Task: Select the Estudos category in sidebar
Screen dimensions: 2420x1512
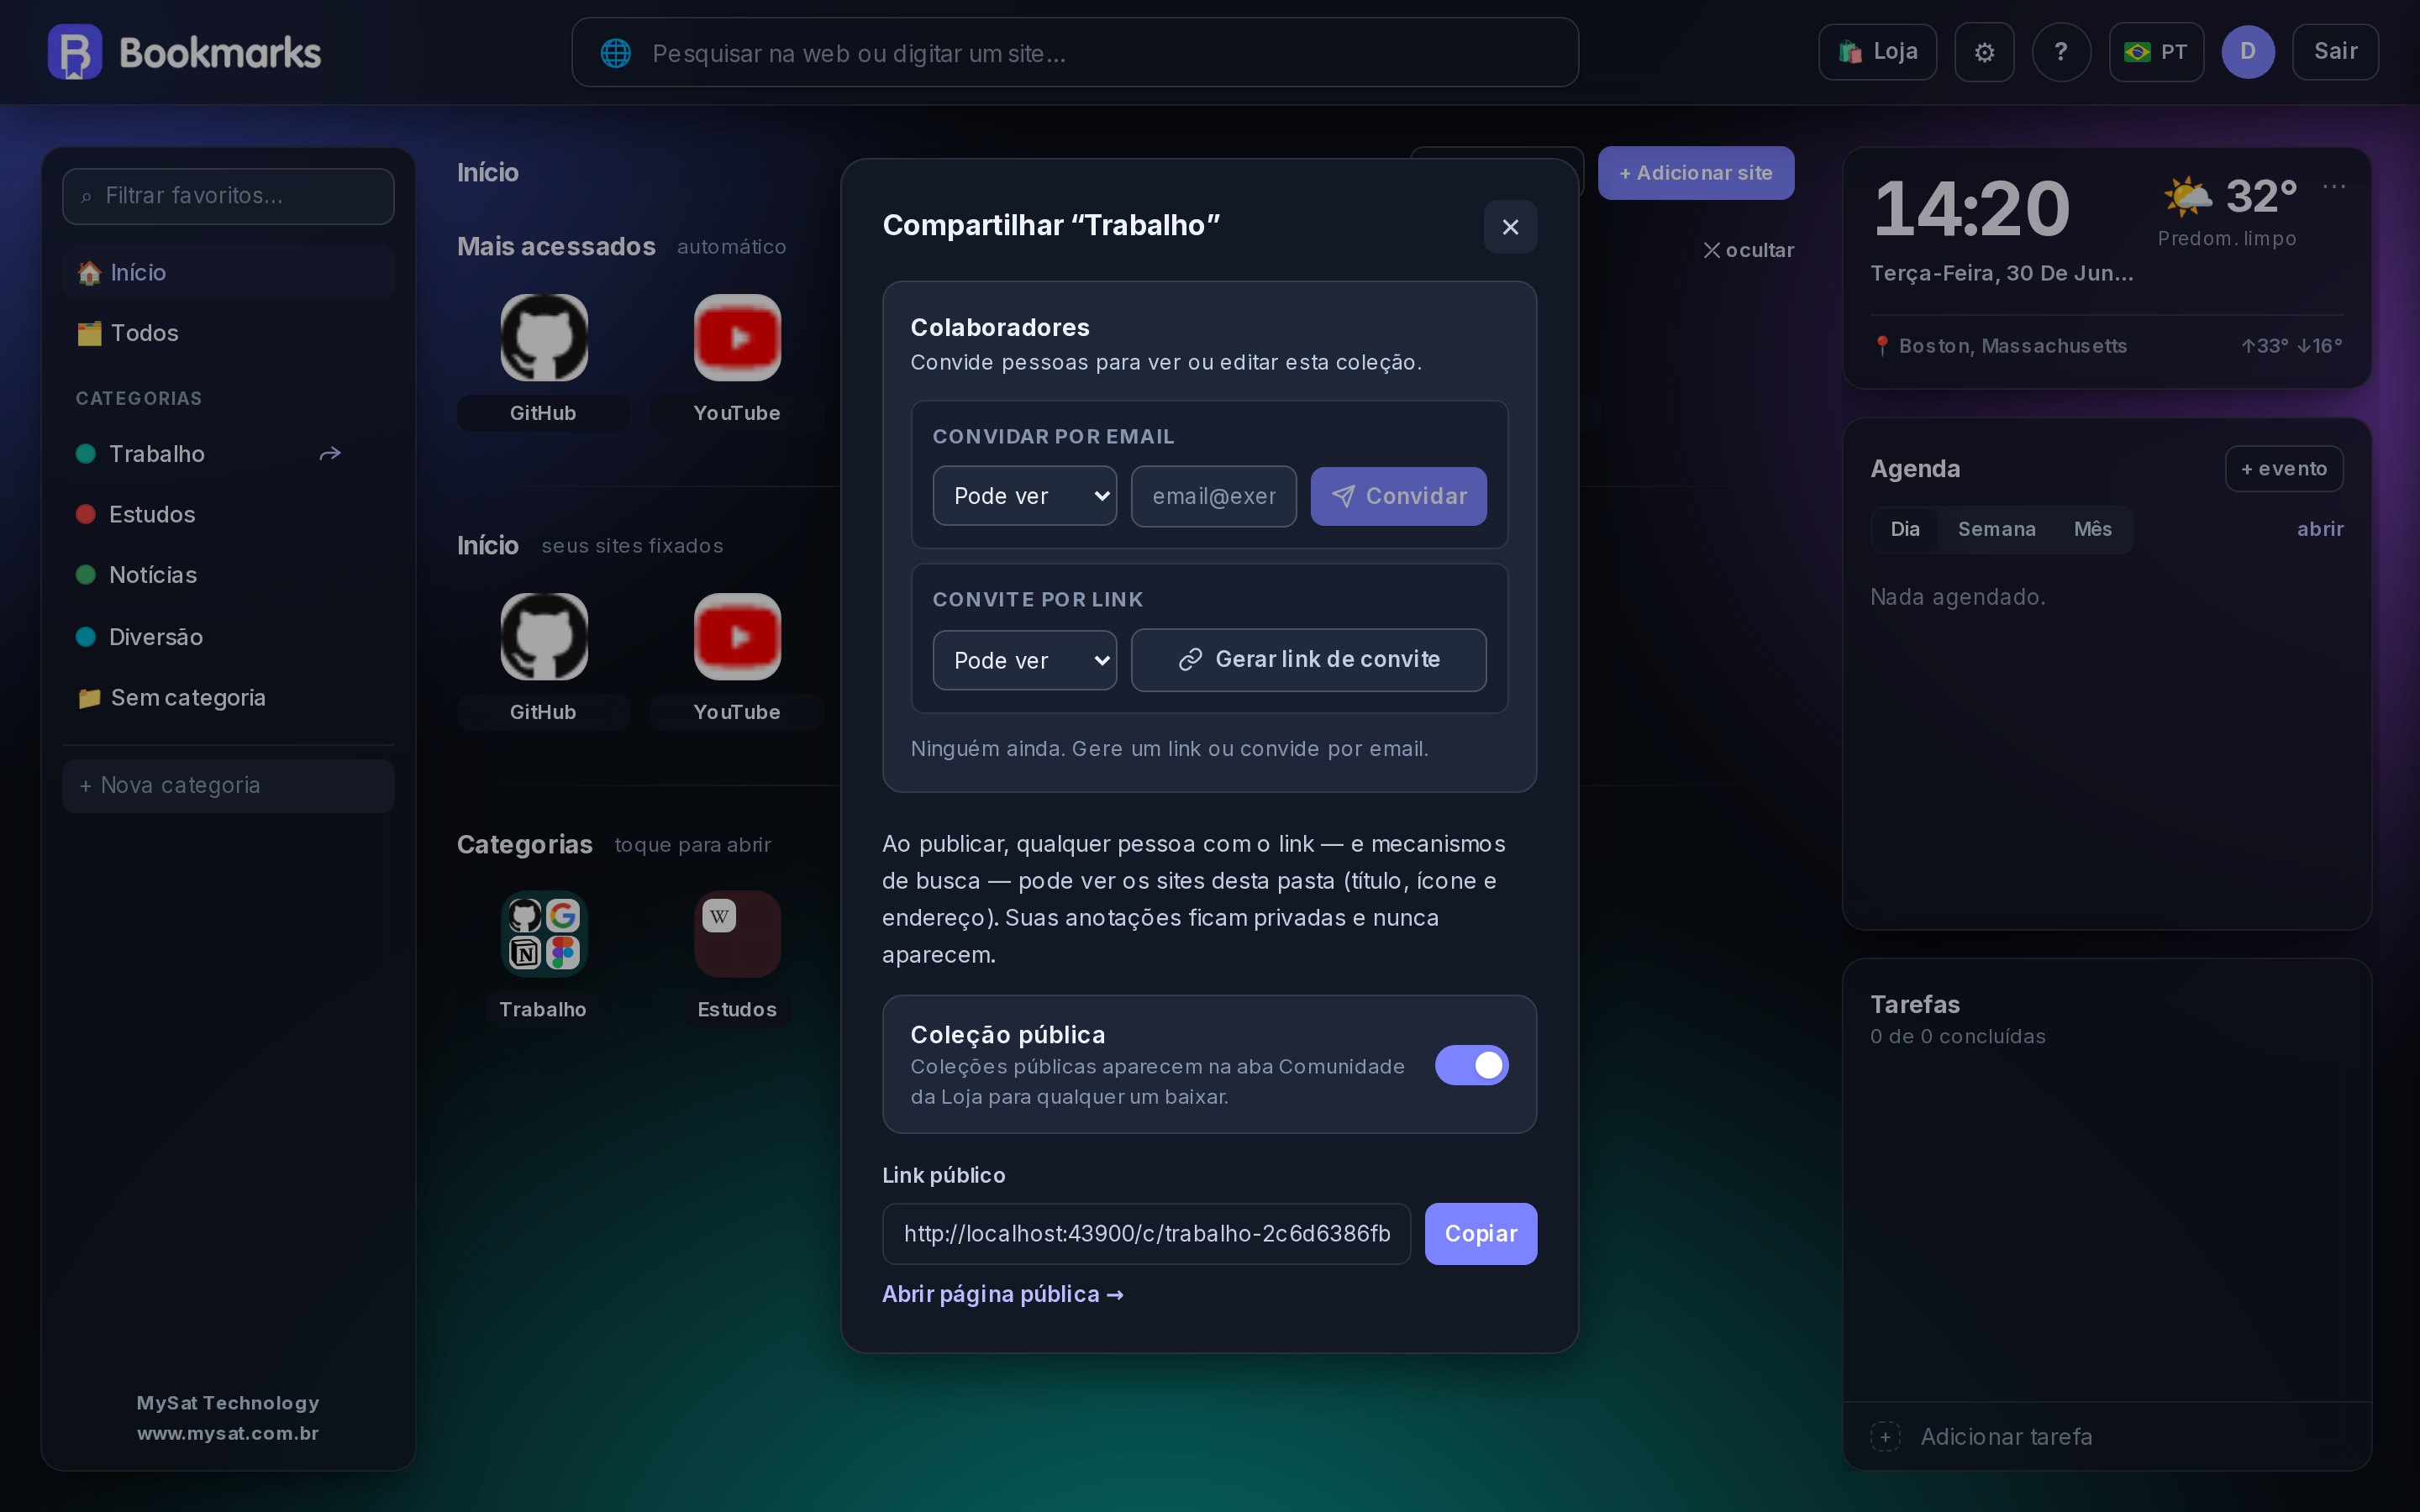Action: [228, 515]
